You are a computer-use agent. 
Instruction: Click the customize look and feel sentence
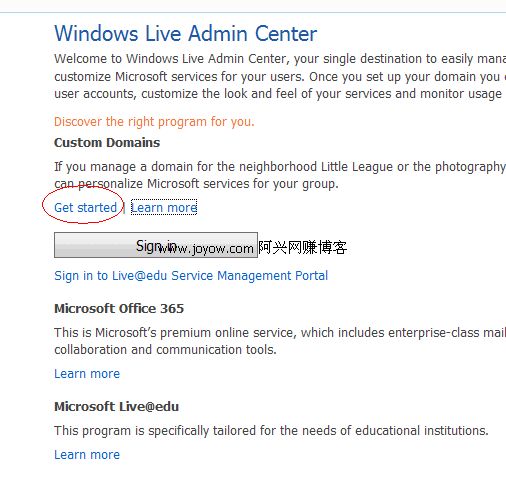278,94
